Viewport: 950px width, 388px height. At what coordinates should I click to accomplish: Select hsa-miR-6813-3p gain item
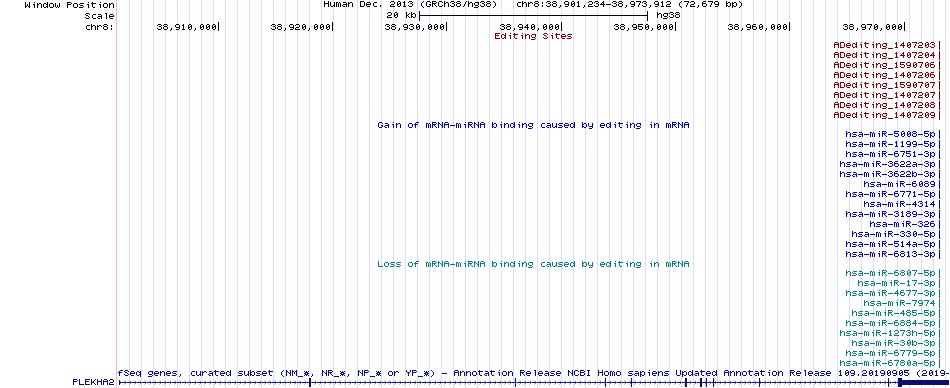(891, 255)
